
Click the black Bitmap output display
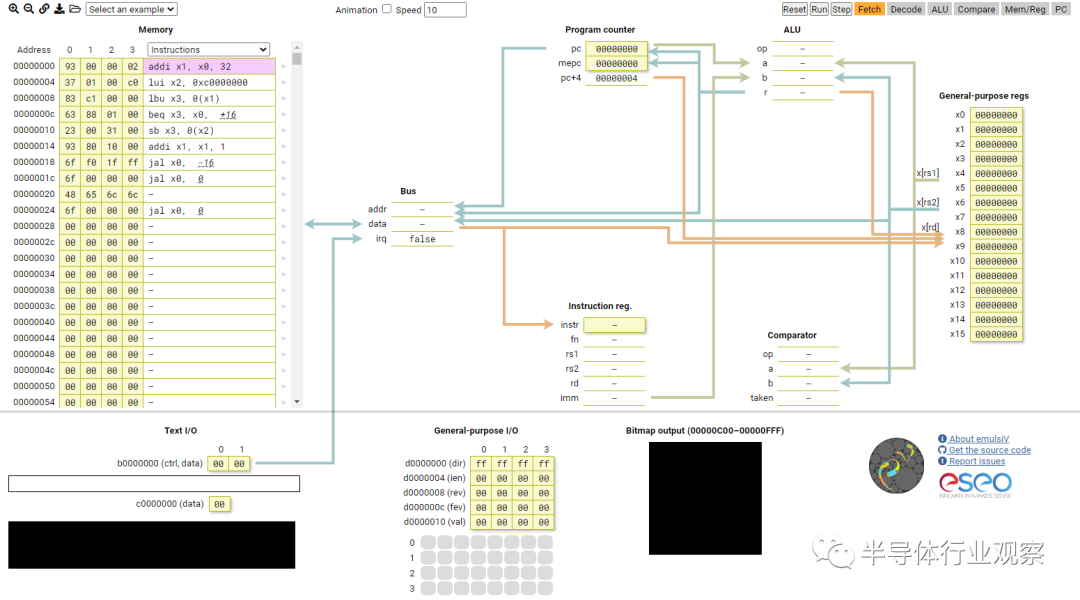click(x=705, y=498)
